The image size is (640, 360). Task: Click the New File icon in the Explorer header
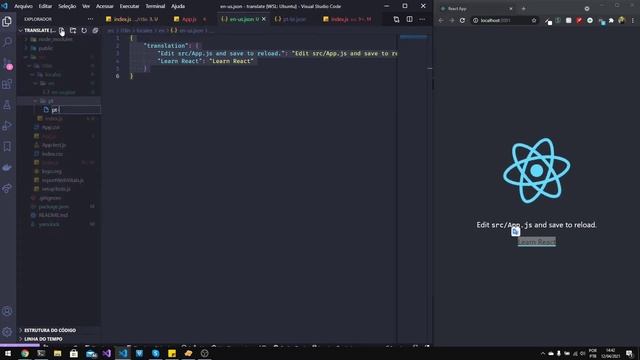pos(62,31)
